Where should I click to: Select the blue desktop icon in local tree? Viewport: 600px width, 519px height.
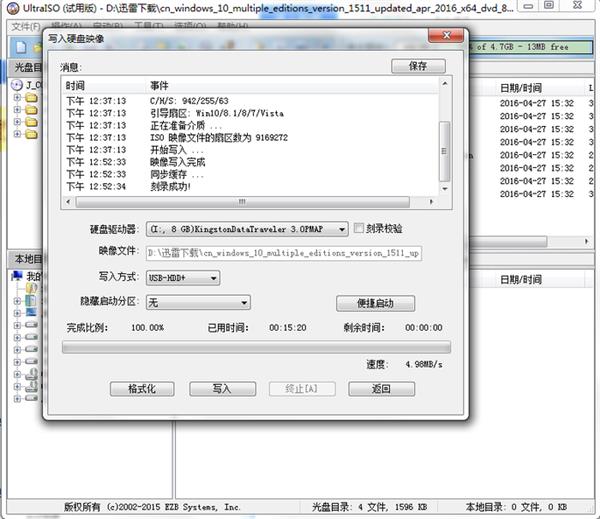click(x=31, y=313)
